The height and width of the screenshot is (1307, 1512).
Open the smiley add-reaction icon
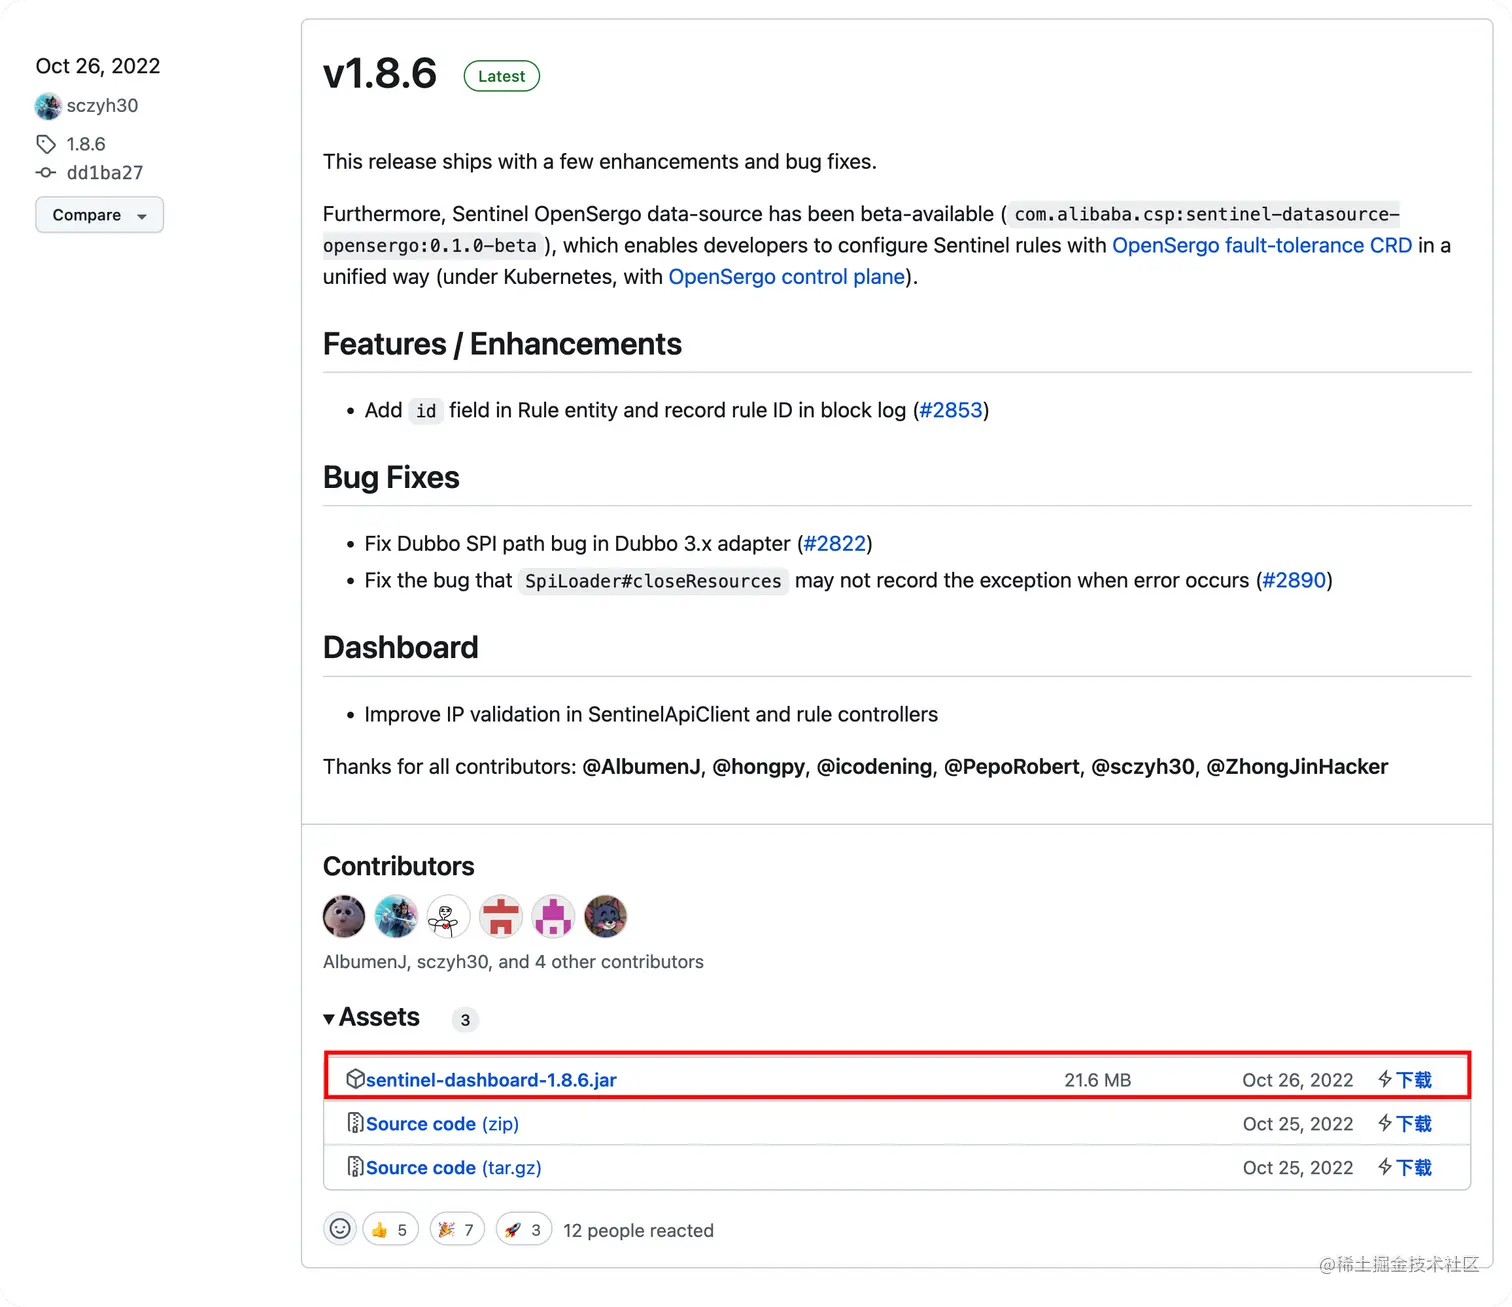pyautogui.click(x=340, y=1229)
